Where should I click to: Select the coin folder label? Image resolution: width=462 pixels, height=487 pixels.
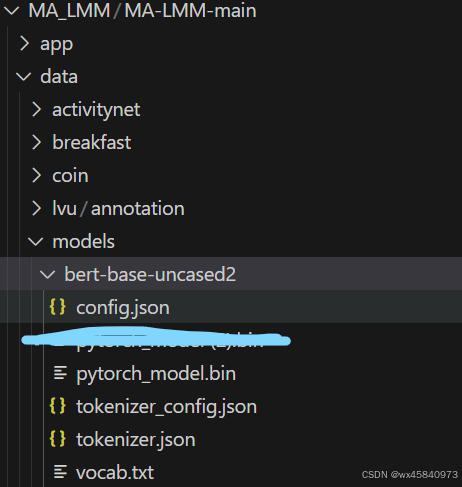tap(70, 176)
